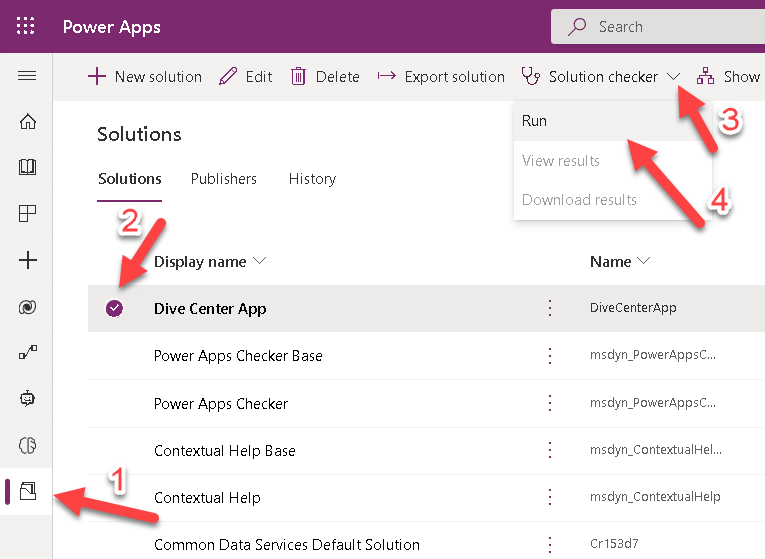765x559 pixels.
Task: Sort by Display name column chevron
Action: point(260,261)
